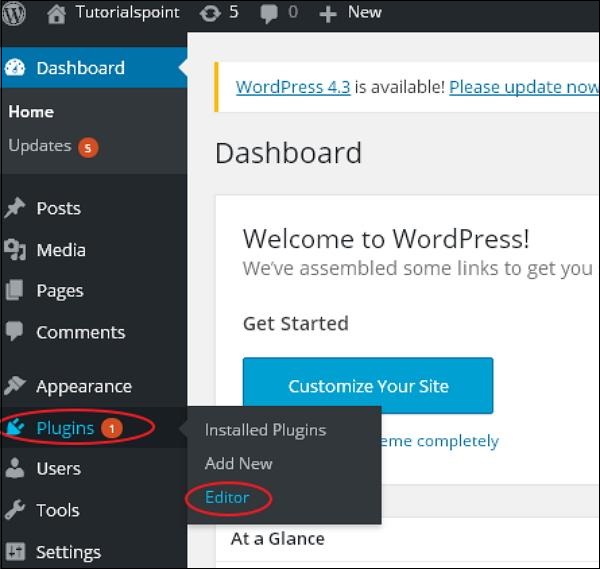Click the Pages icon in sidebar
600x569 pixels.
[15, 290]
